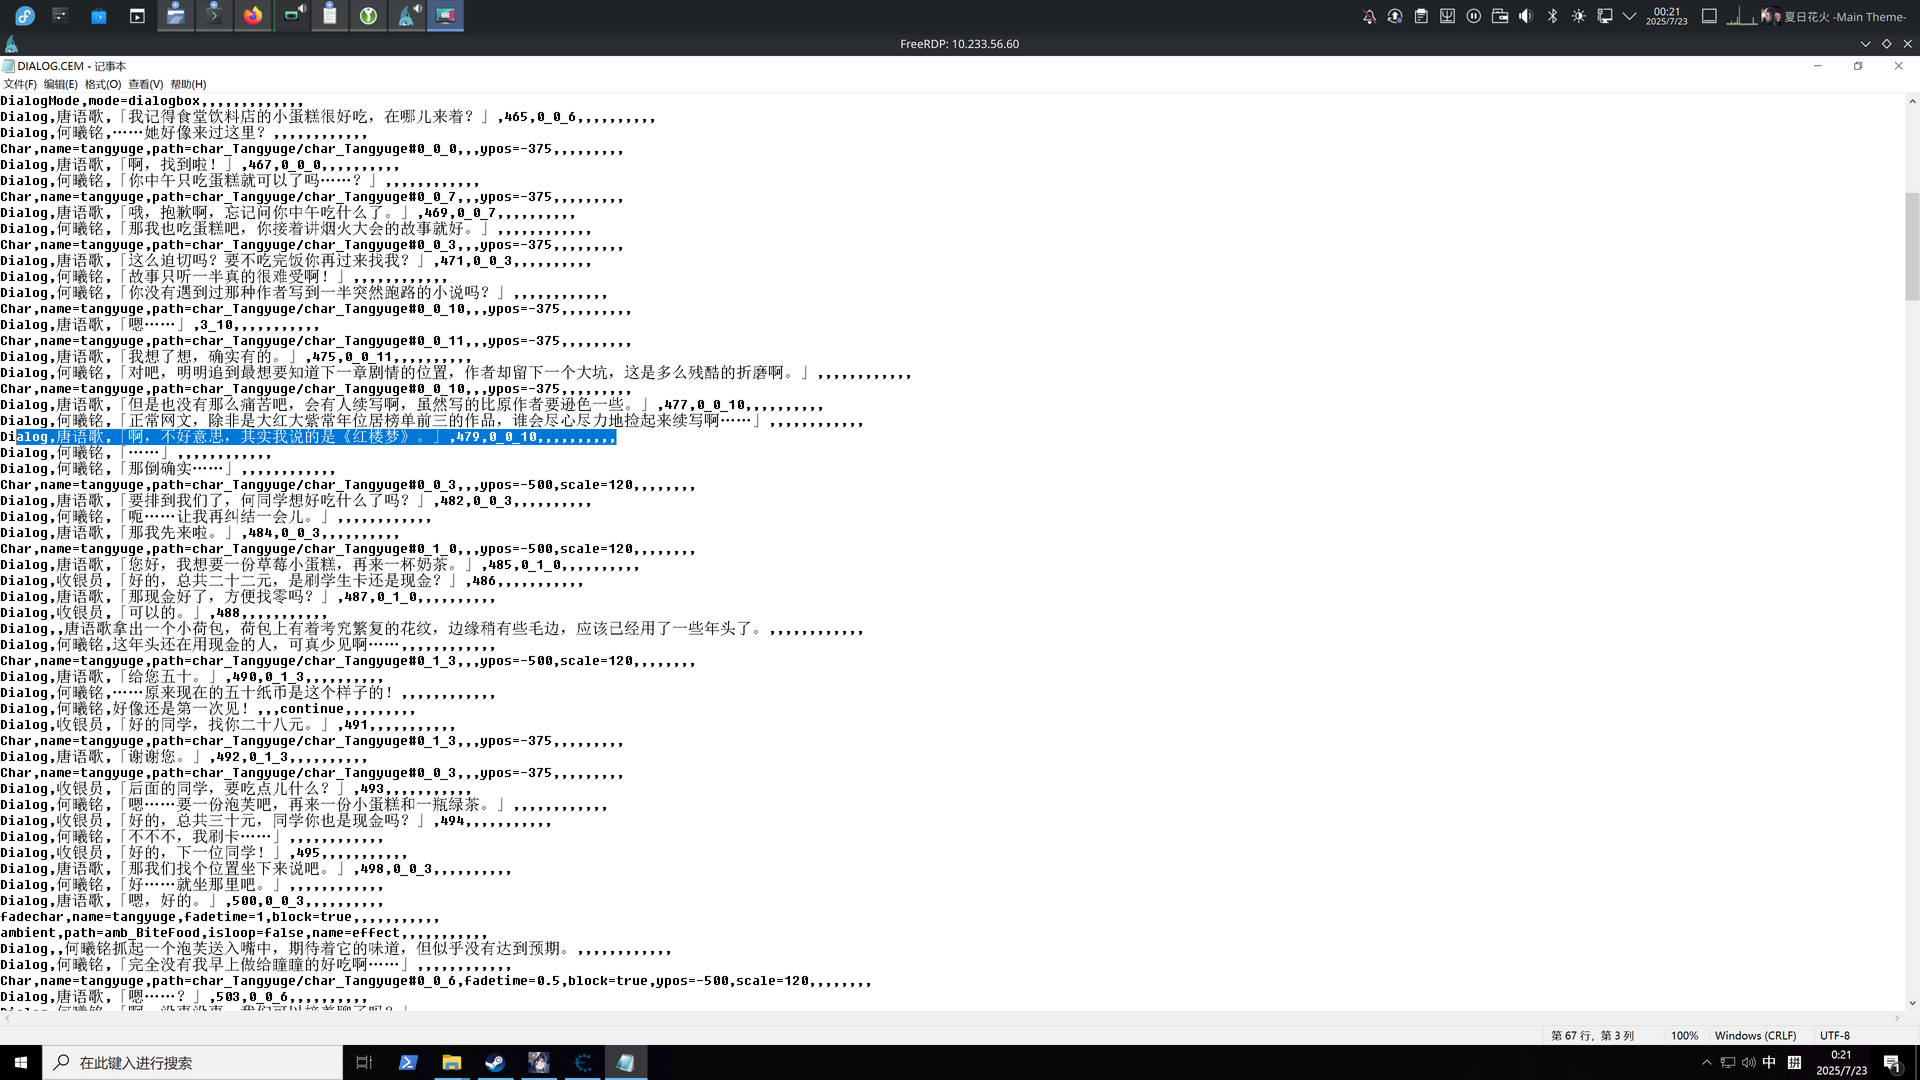The width and height of the screenshot is (1920, 1080).
Task: Expand Windows tray overflow chevron
Action: [1706, 1062]
